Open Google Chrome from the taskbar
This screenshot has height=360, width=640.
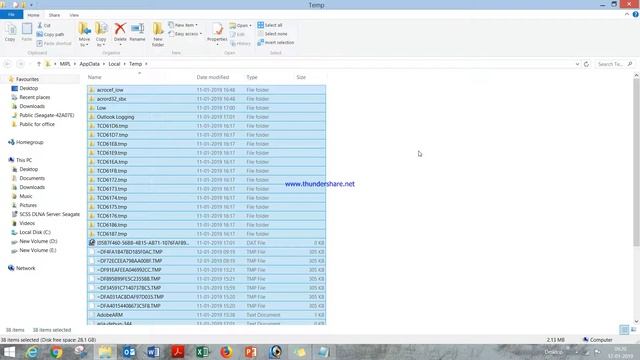56,352
